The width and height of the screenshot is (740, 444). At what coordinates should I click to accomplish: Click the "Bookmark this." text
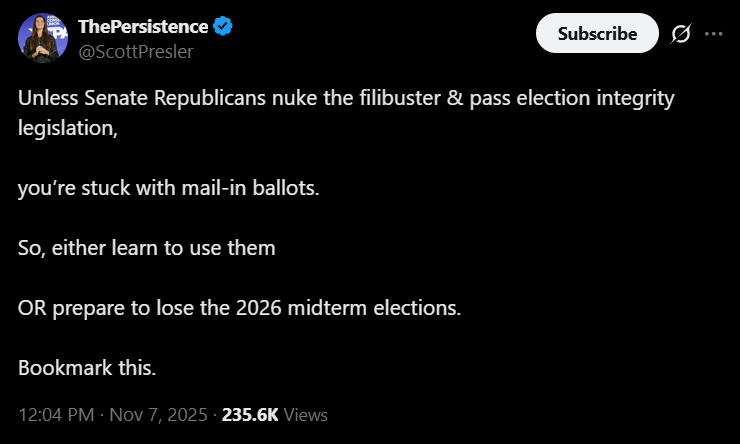(87, 367)
